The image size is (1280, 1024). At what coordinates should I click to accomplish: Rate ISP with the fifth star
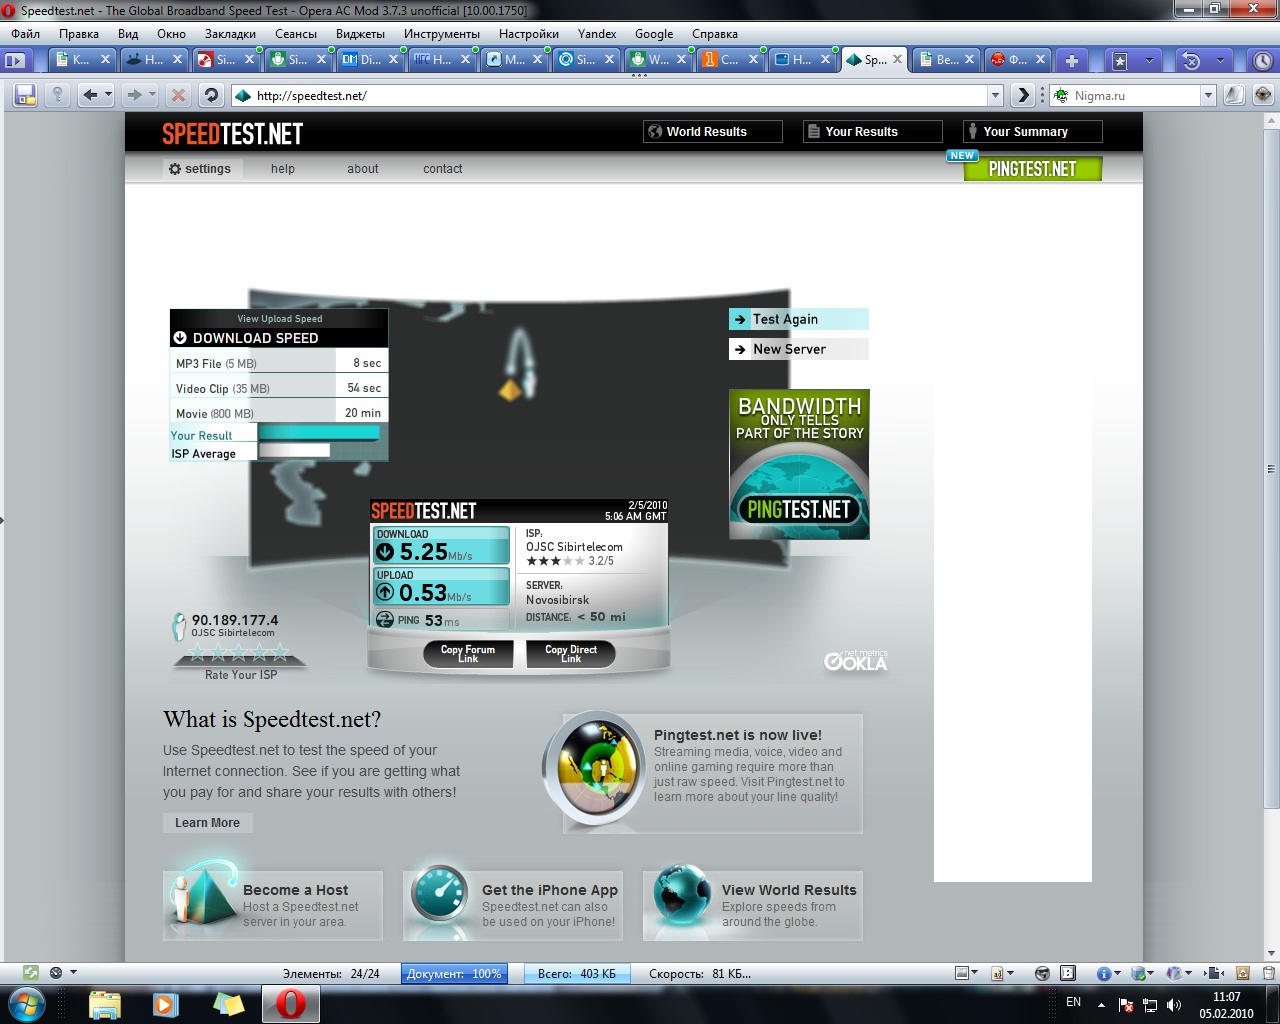pos(280,653)
